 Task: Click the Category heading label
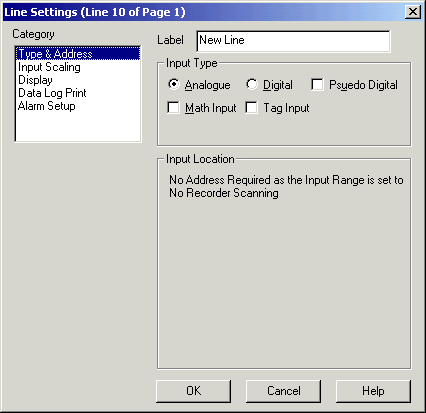(x=33, y=34)
